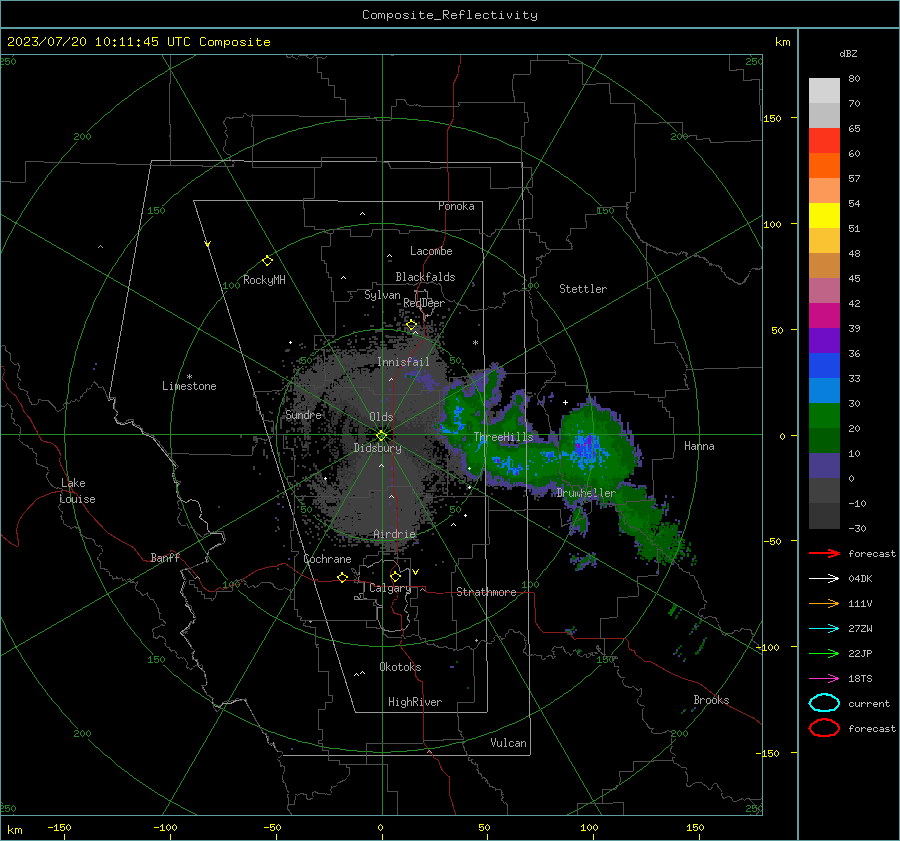Click the Olds town label
Viewport: 900px width, 841px height.
point(382,417)
